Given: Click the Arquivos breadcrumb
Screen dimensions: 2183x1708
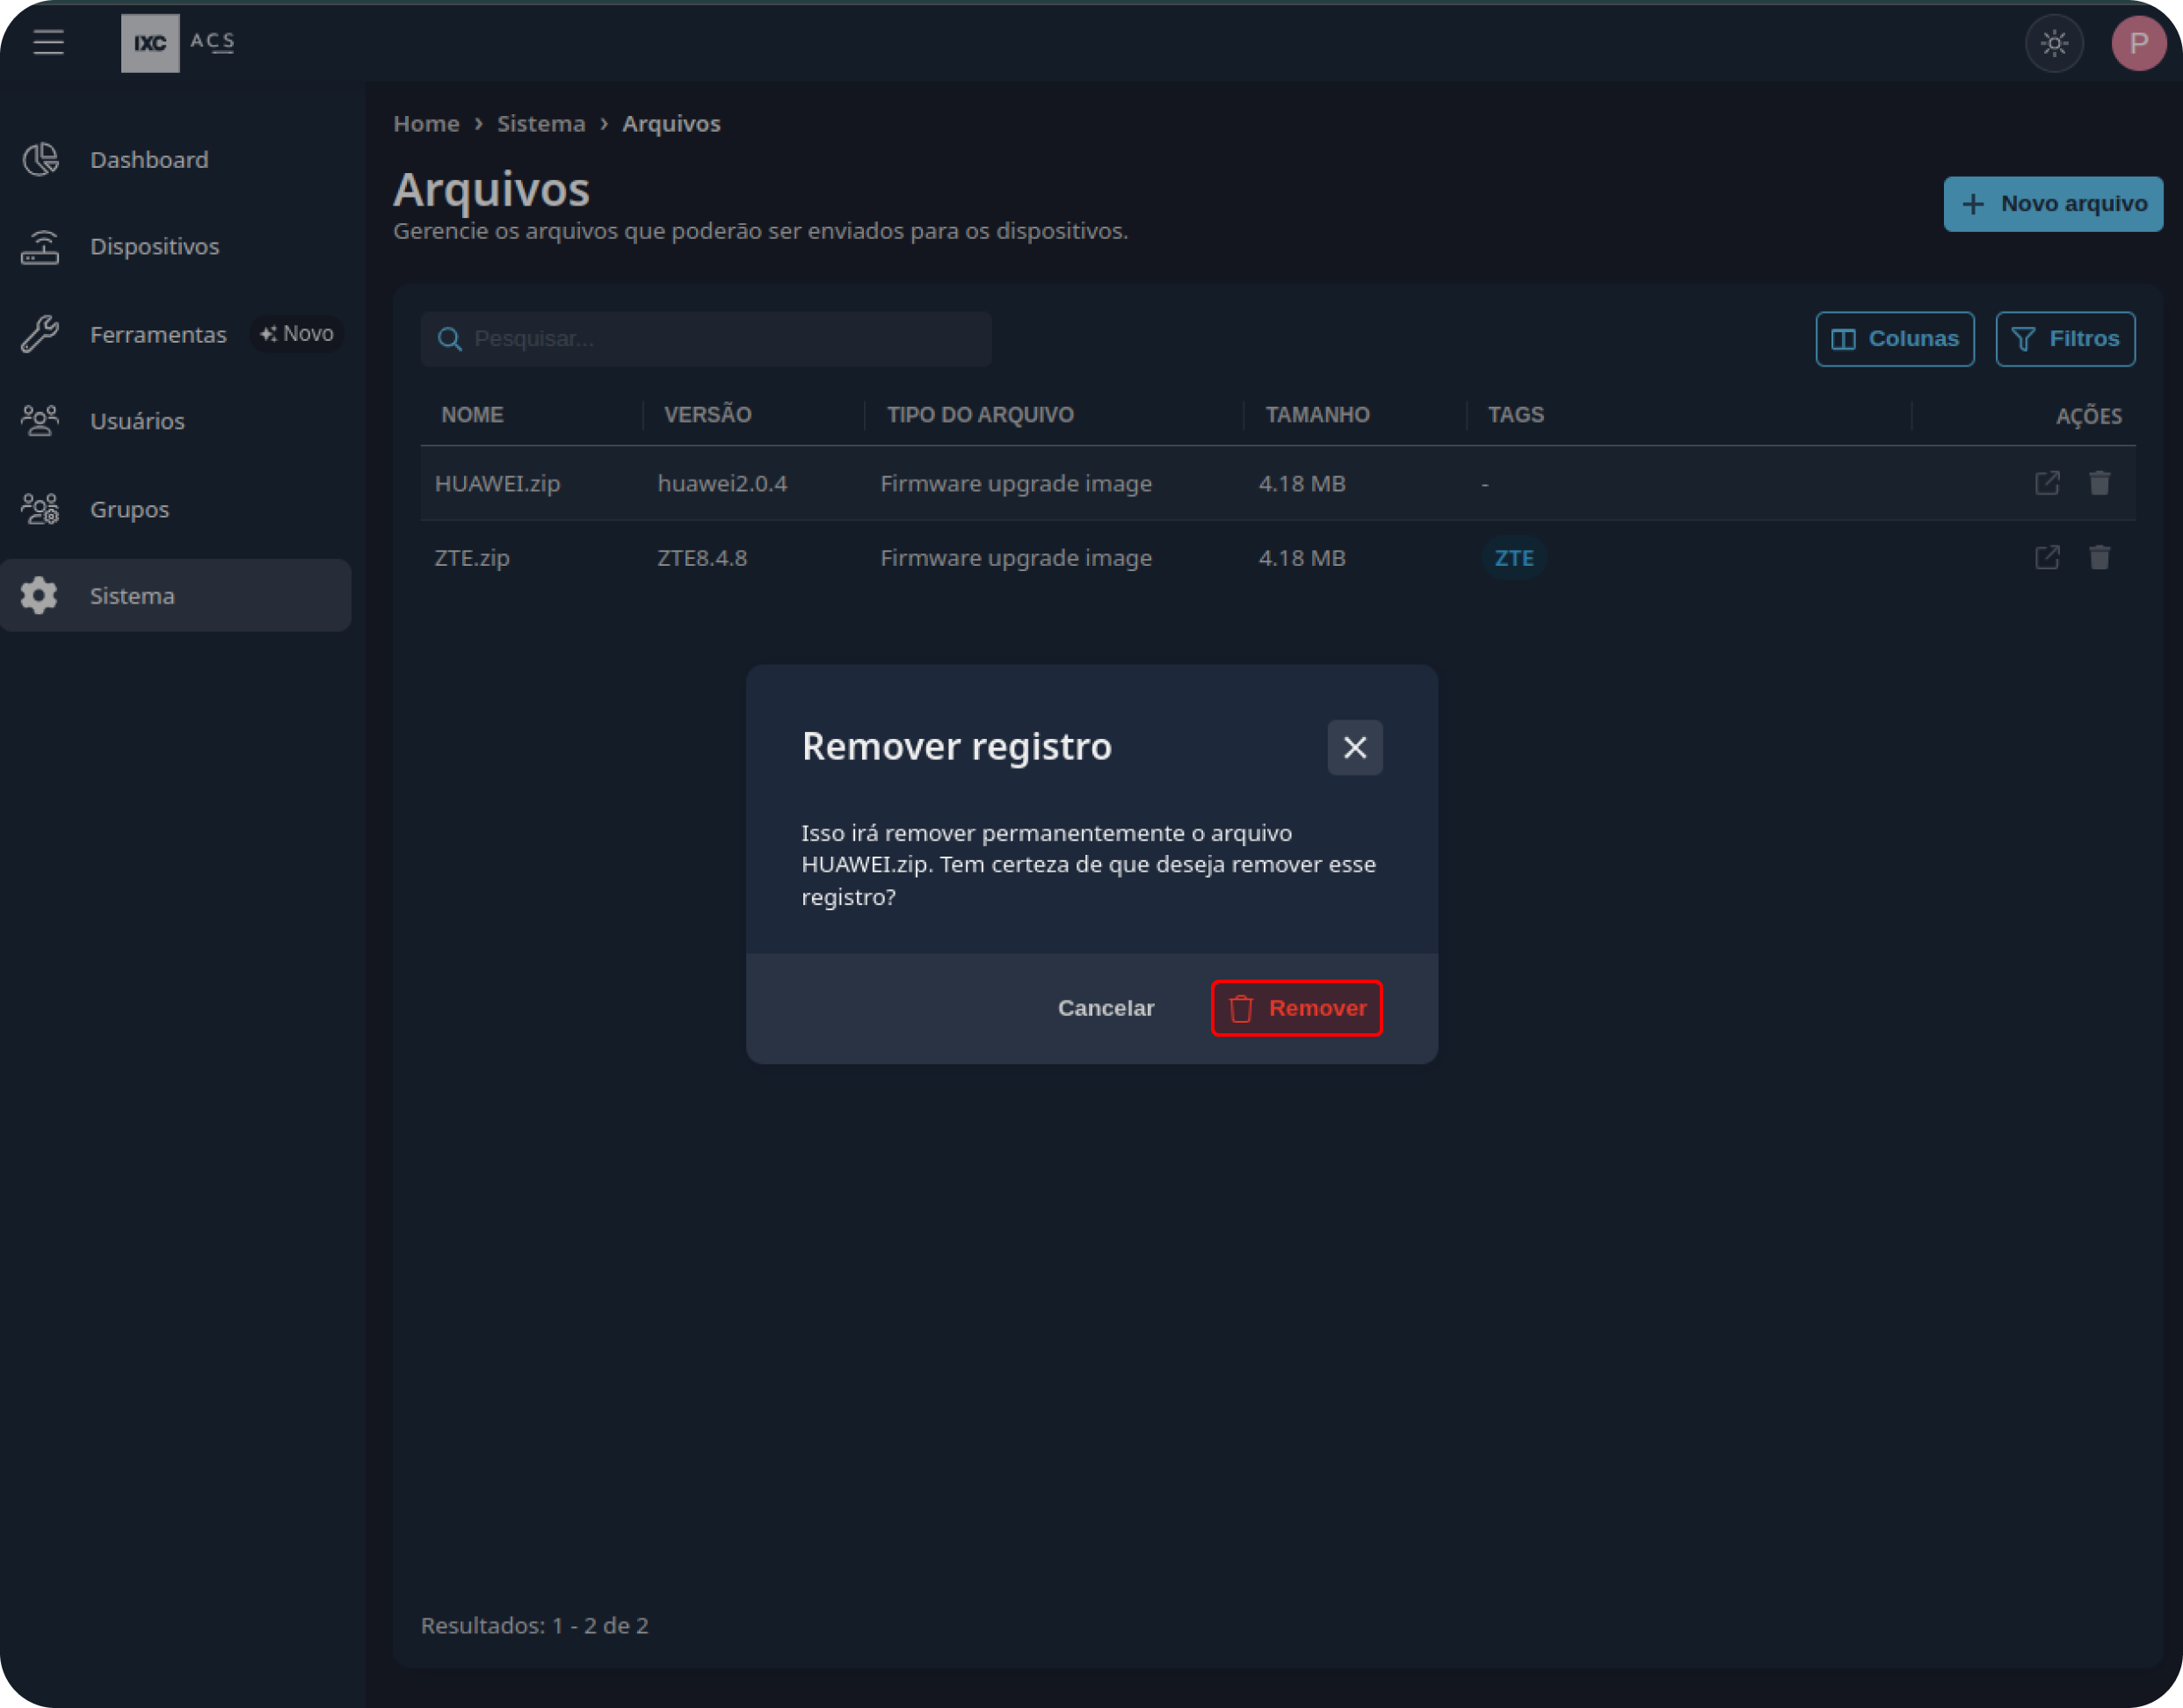Looking at the screenshot, I should 671,124.
